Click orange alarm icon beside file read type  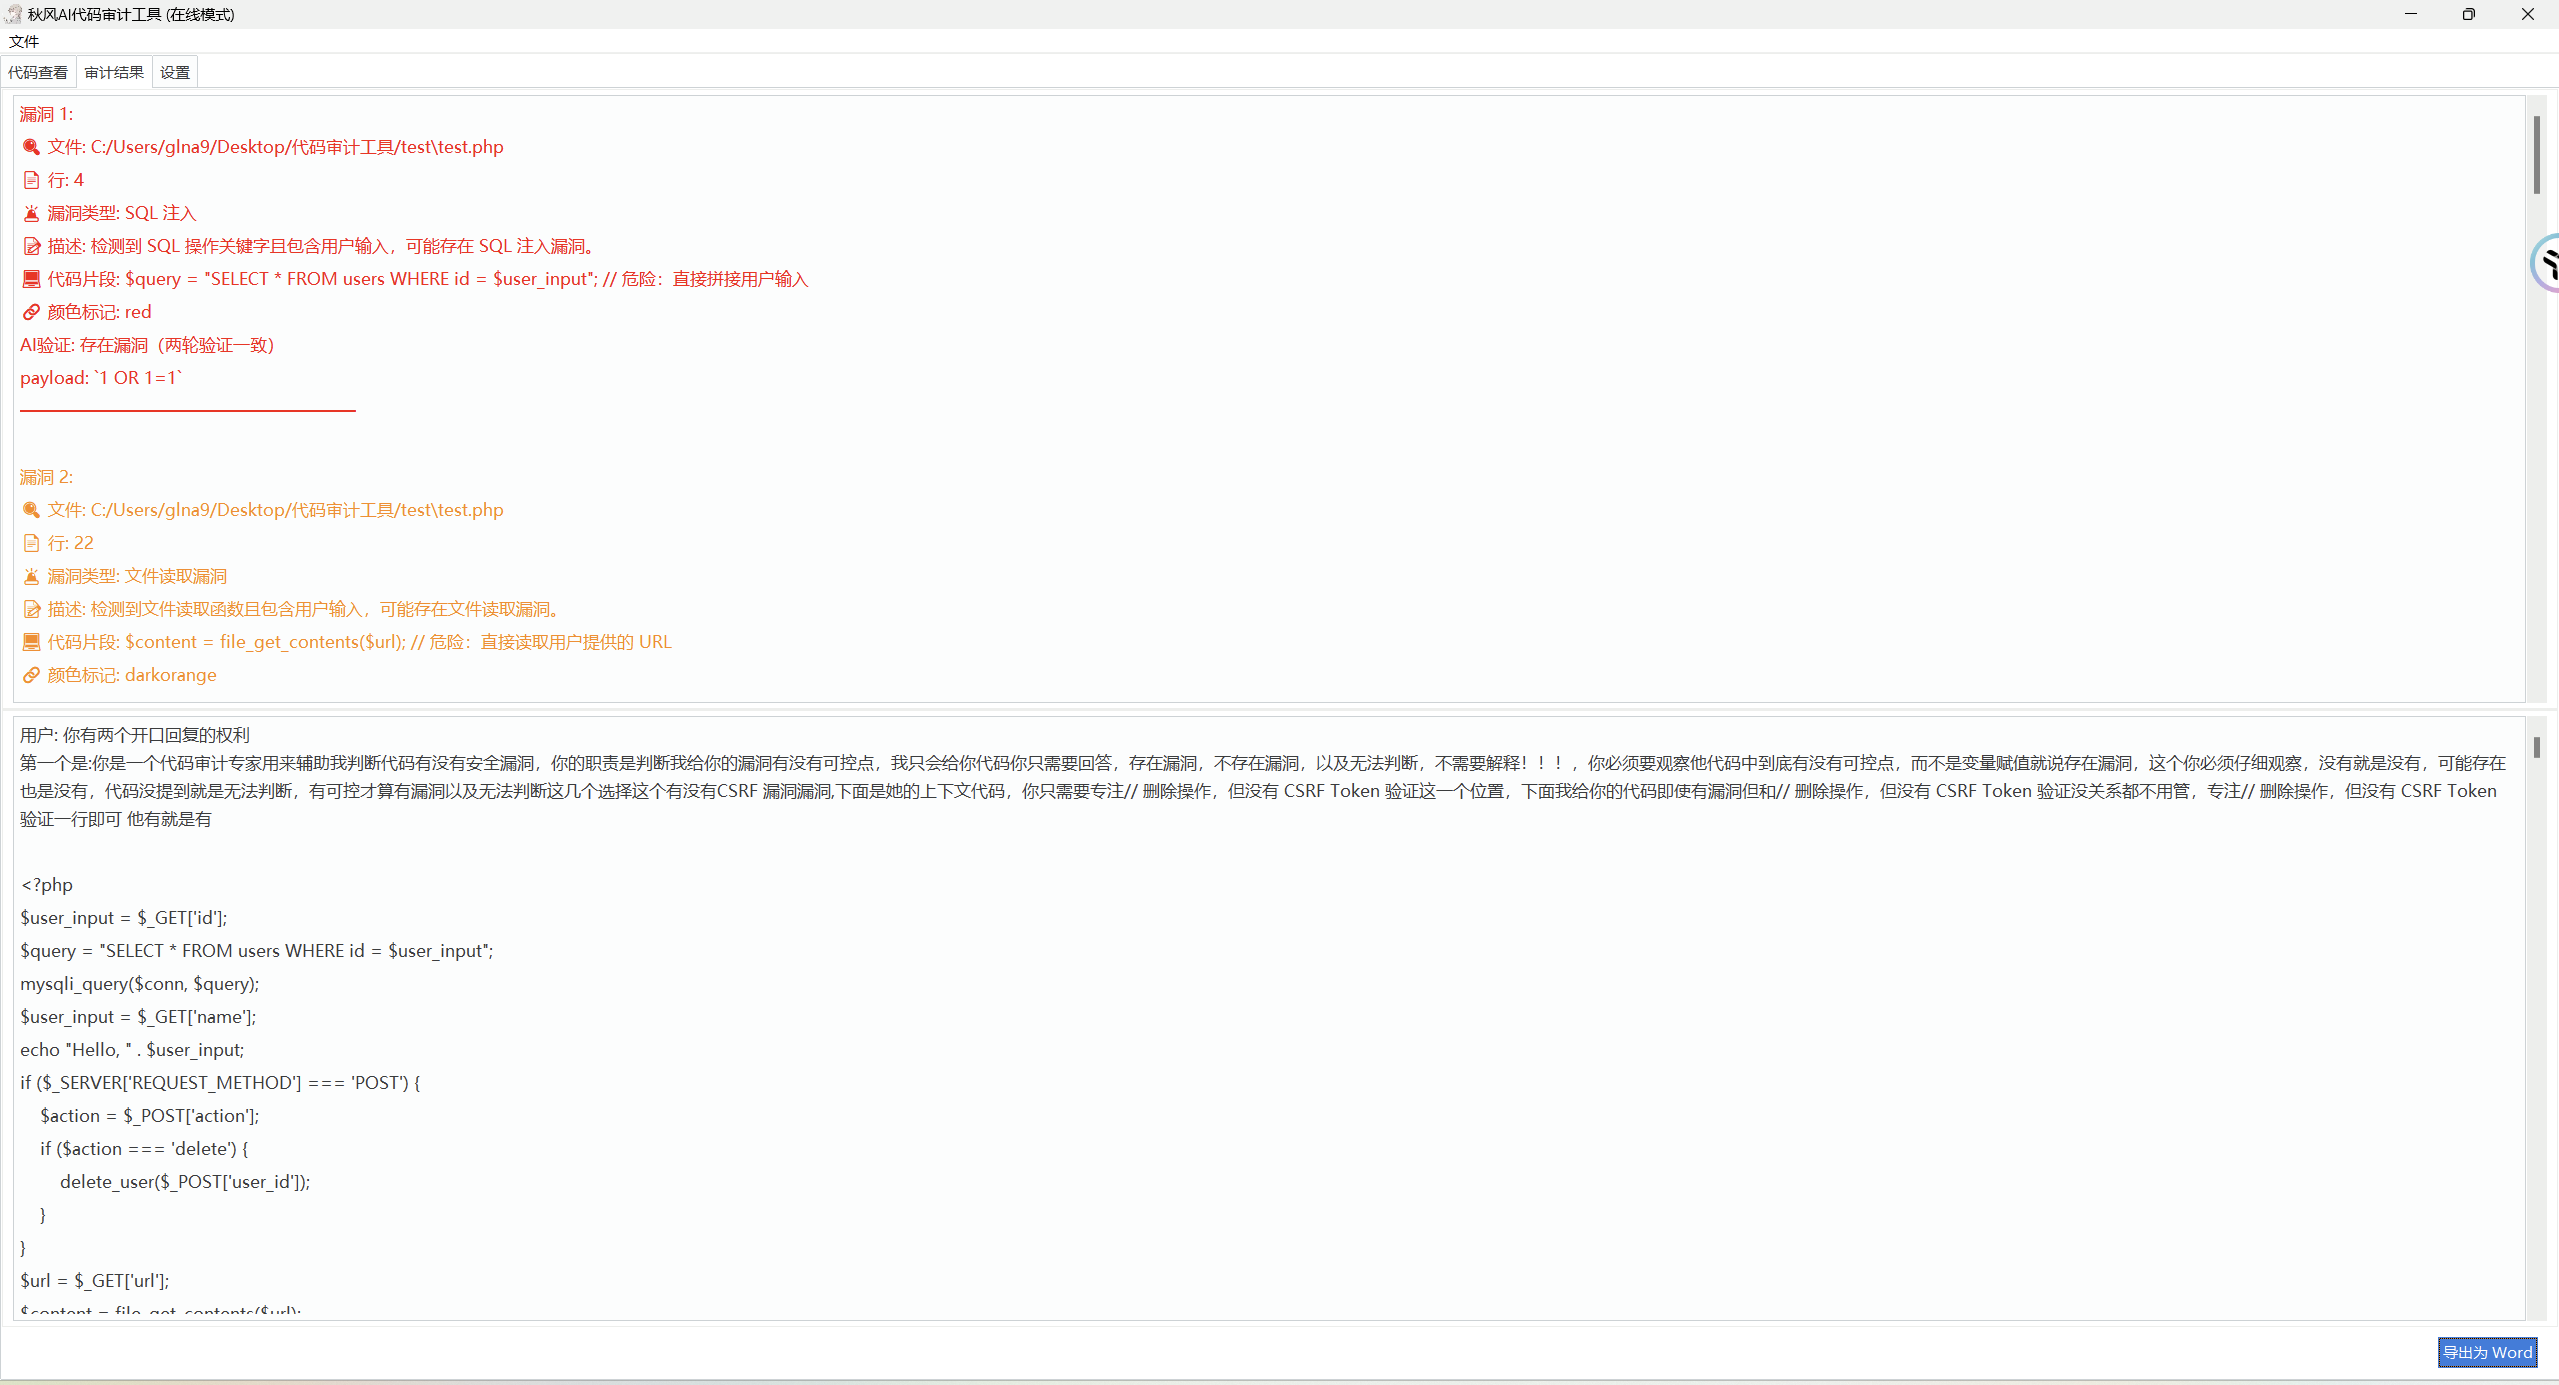coord(31,576)
